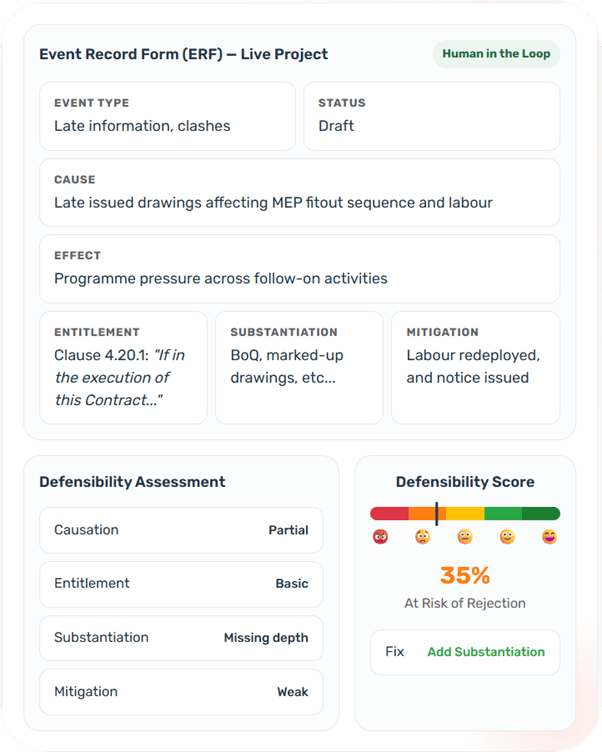Select the neutral face emoji

click(465, 537)
